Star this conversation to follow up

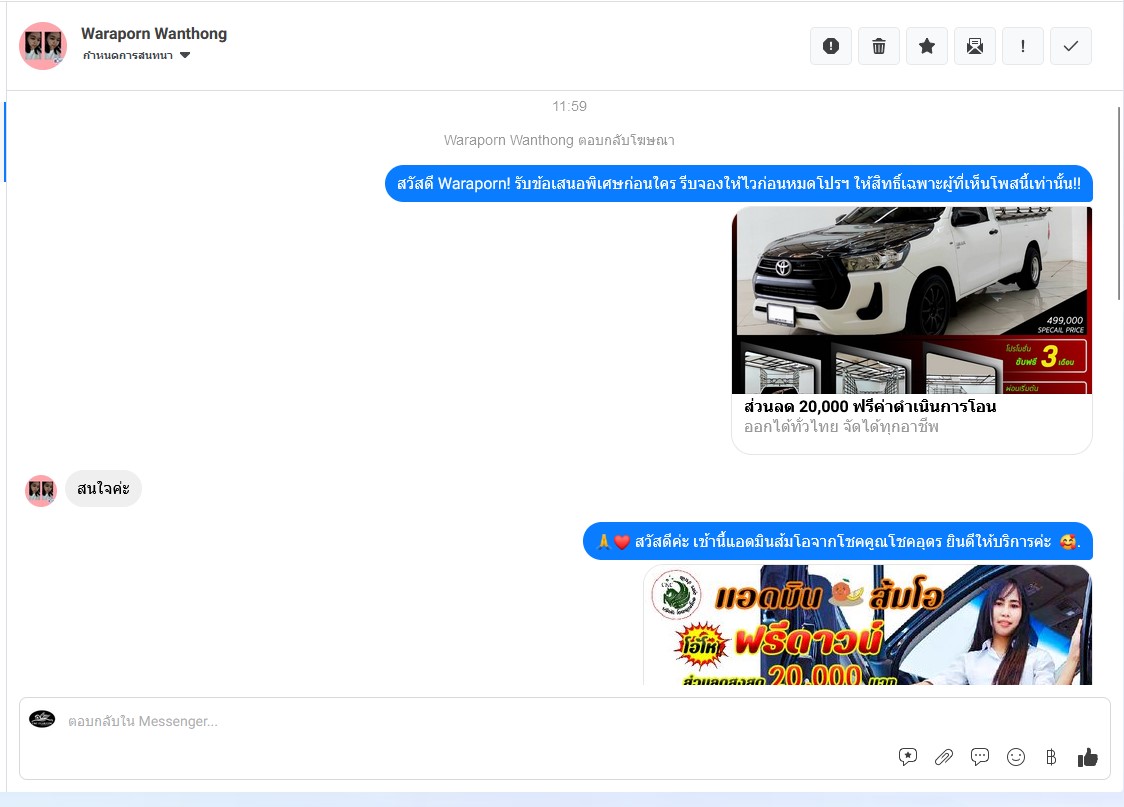[x=927, y=46]
